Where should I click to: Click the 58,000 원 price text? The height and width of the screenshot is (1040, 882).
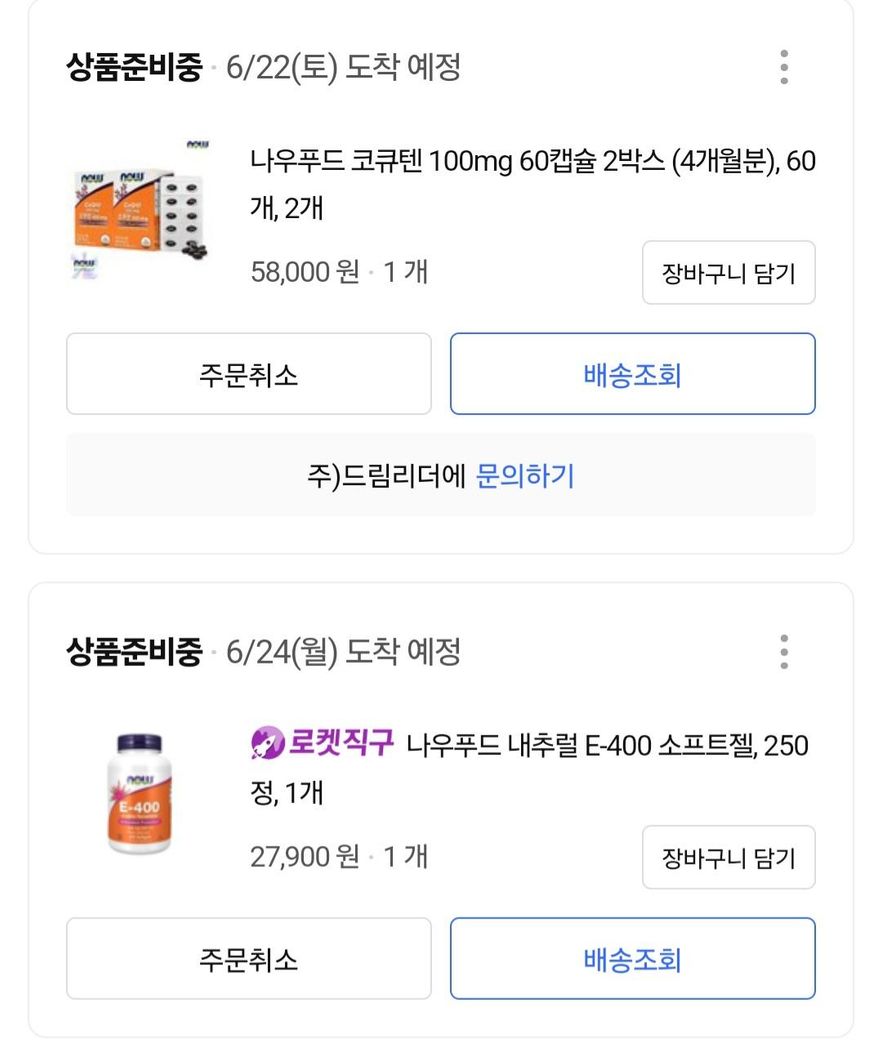tap(305, 272)
